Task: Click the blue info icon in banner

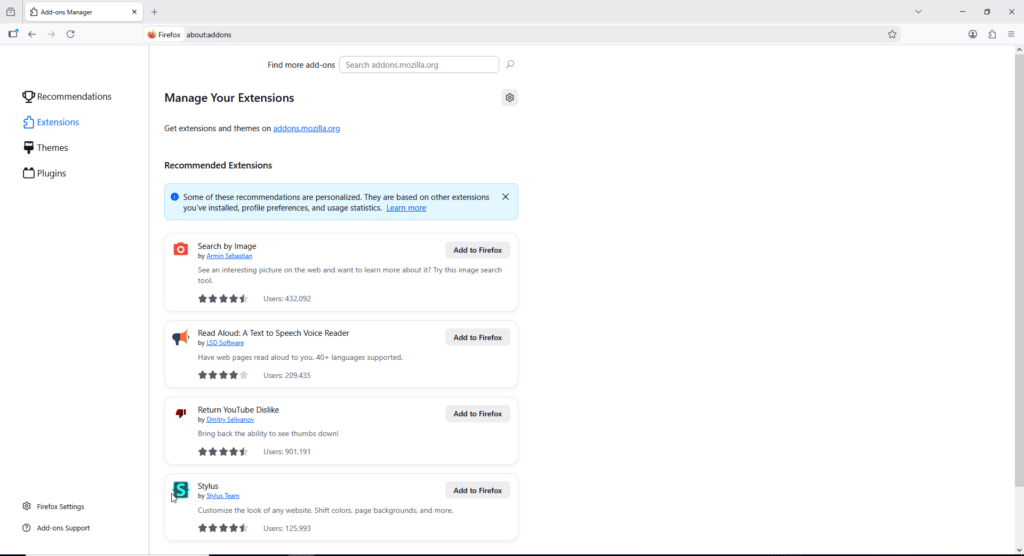Action: click(174, 197)
